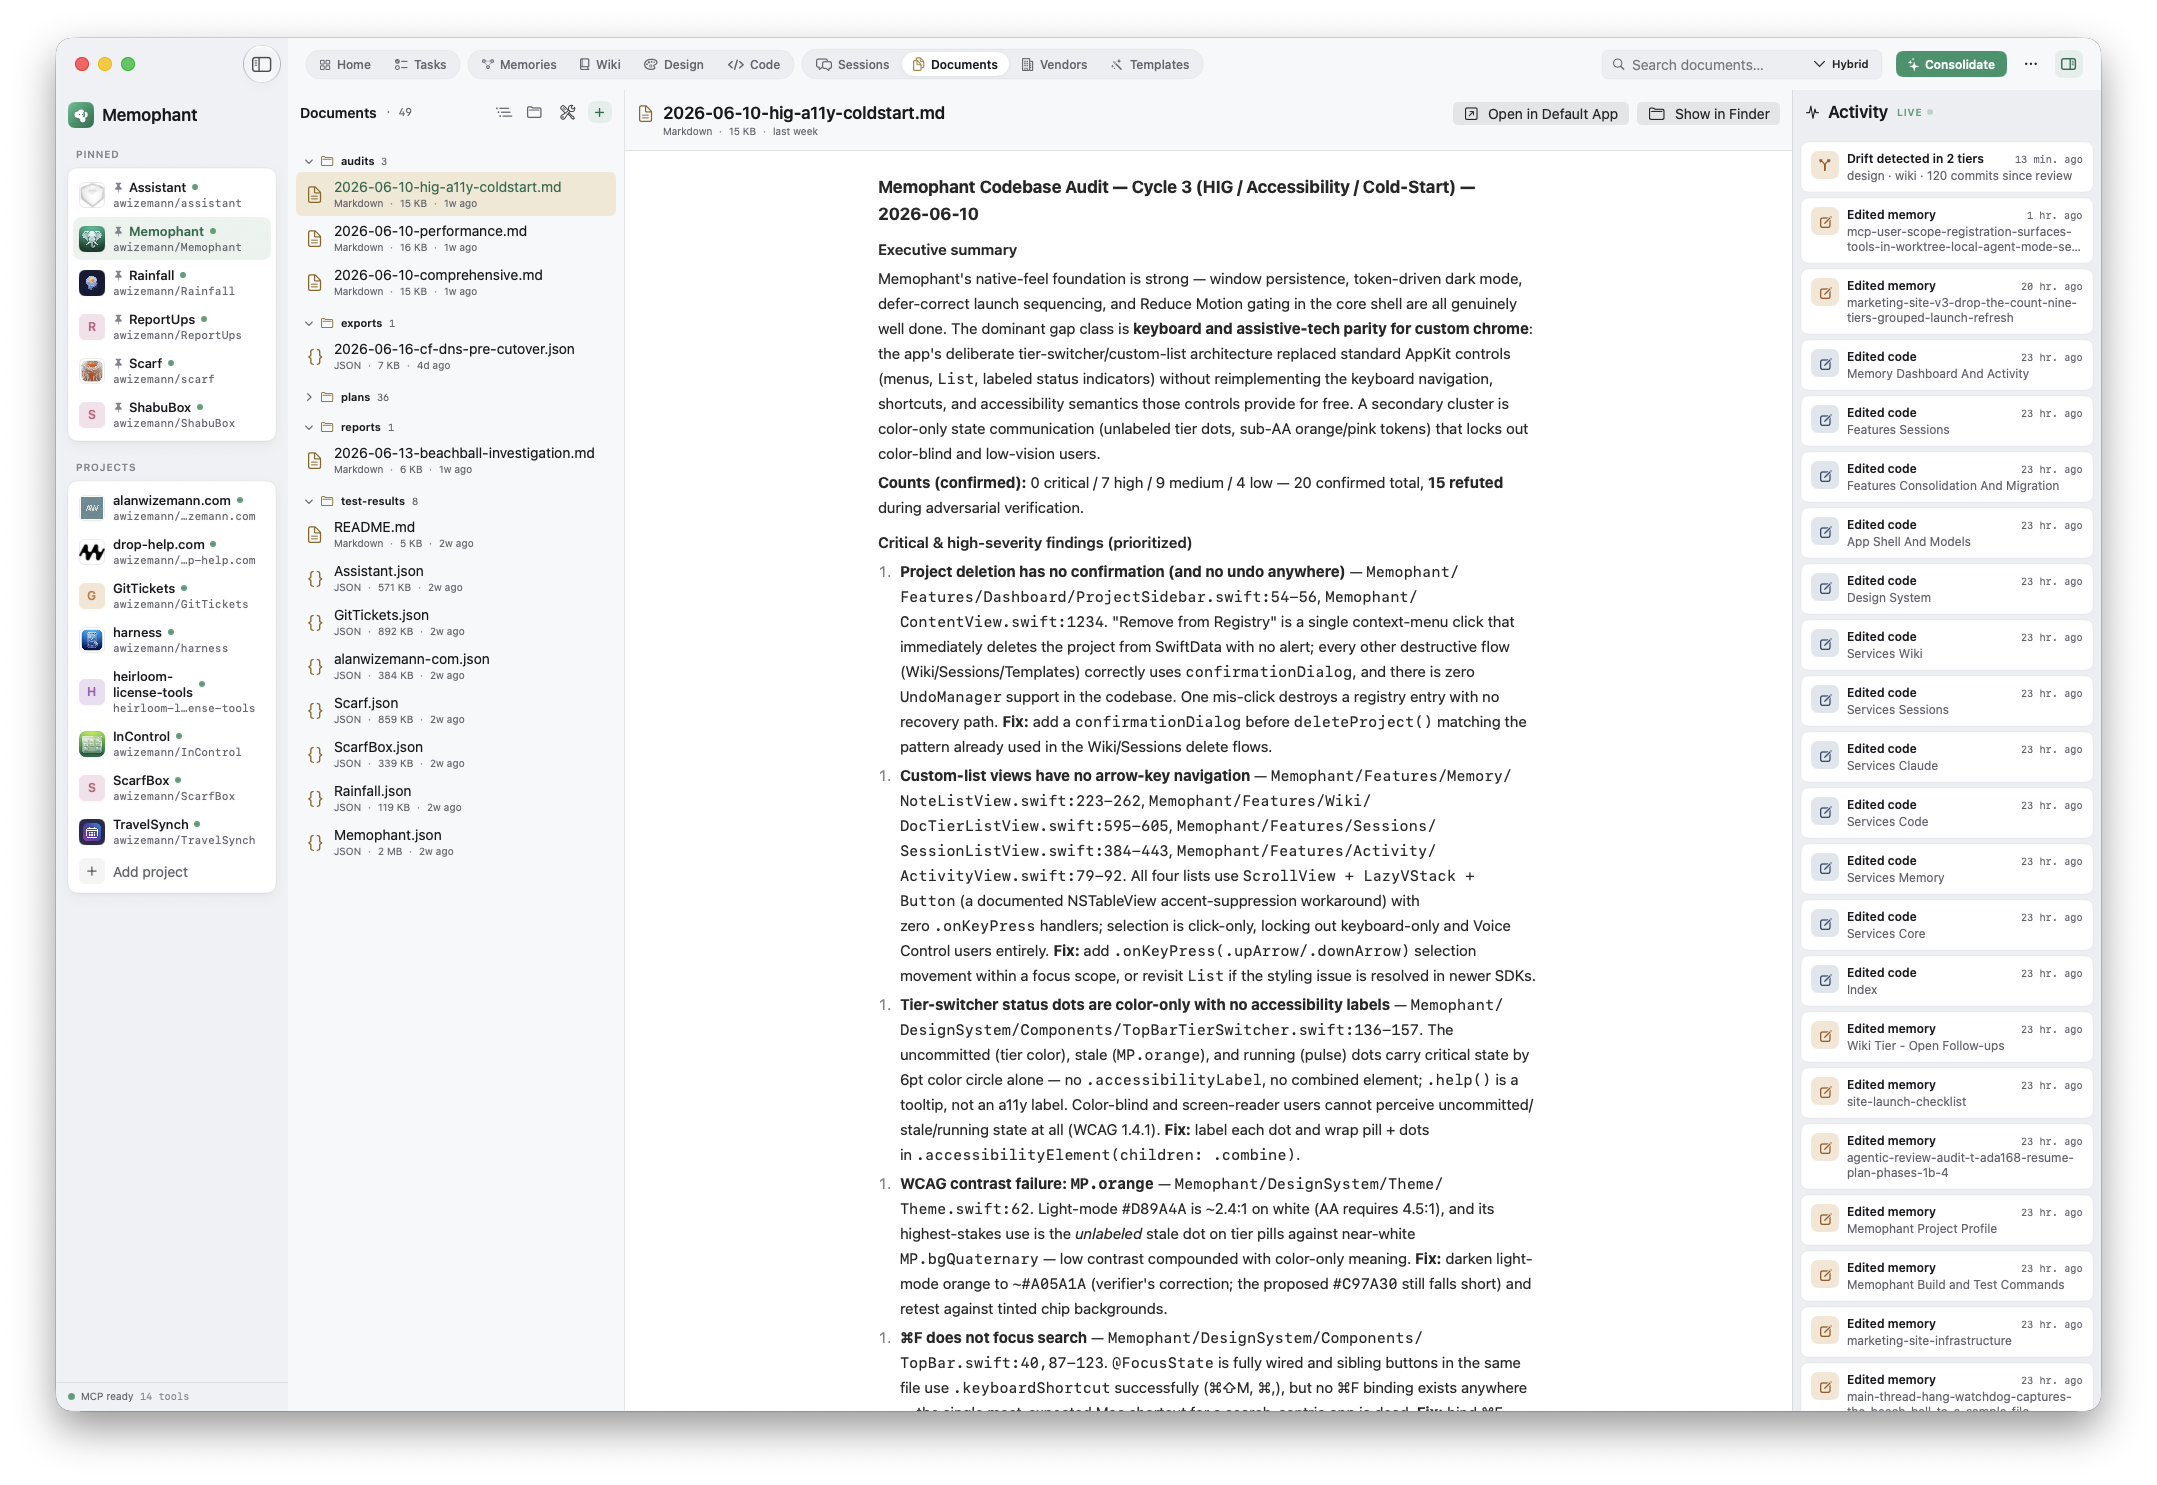Switch to the Home tab

[345, 65]
